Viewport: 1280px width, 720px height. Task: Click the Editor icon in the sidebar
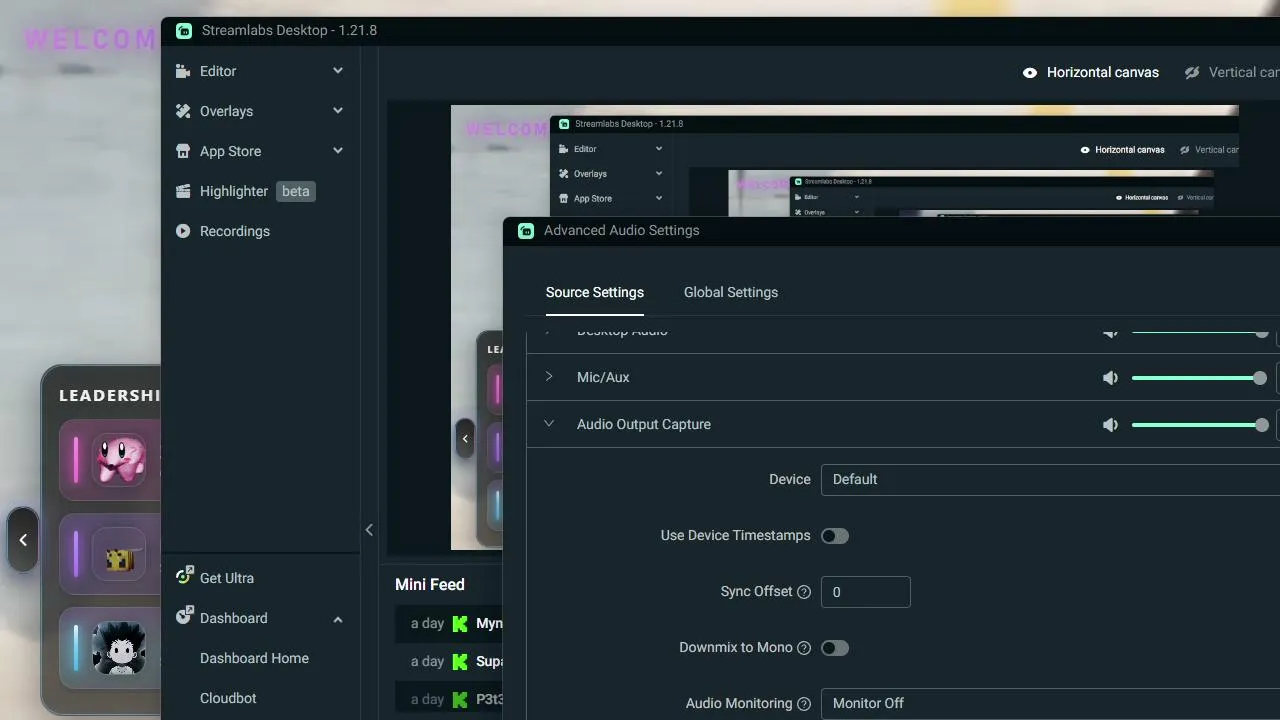[x=183, y=71]
